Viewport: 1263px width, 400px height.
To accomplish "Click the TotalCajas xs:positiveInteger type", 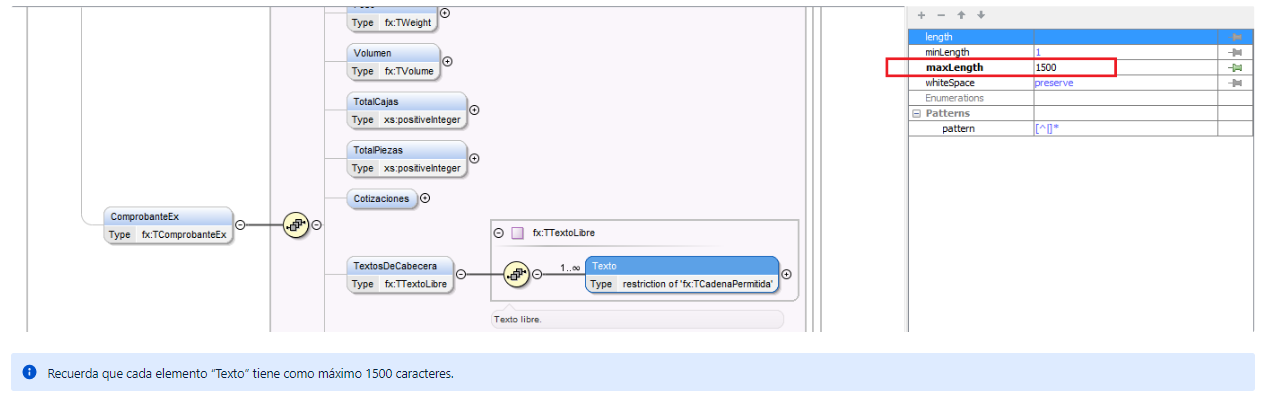I will pyautogui.click(x=422, y=120).
